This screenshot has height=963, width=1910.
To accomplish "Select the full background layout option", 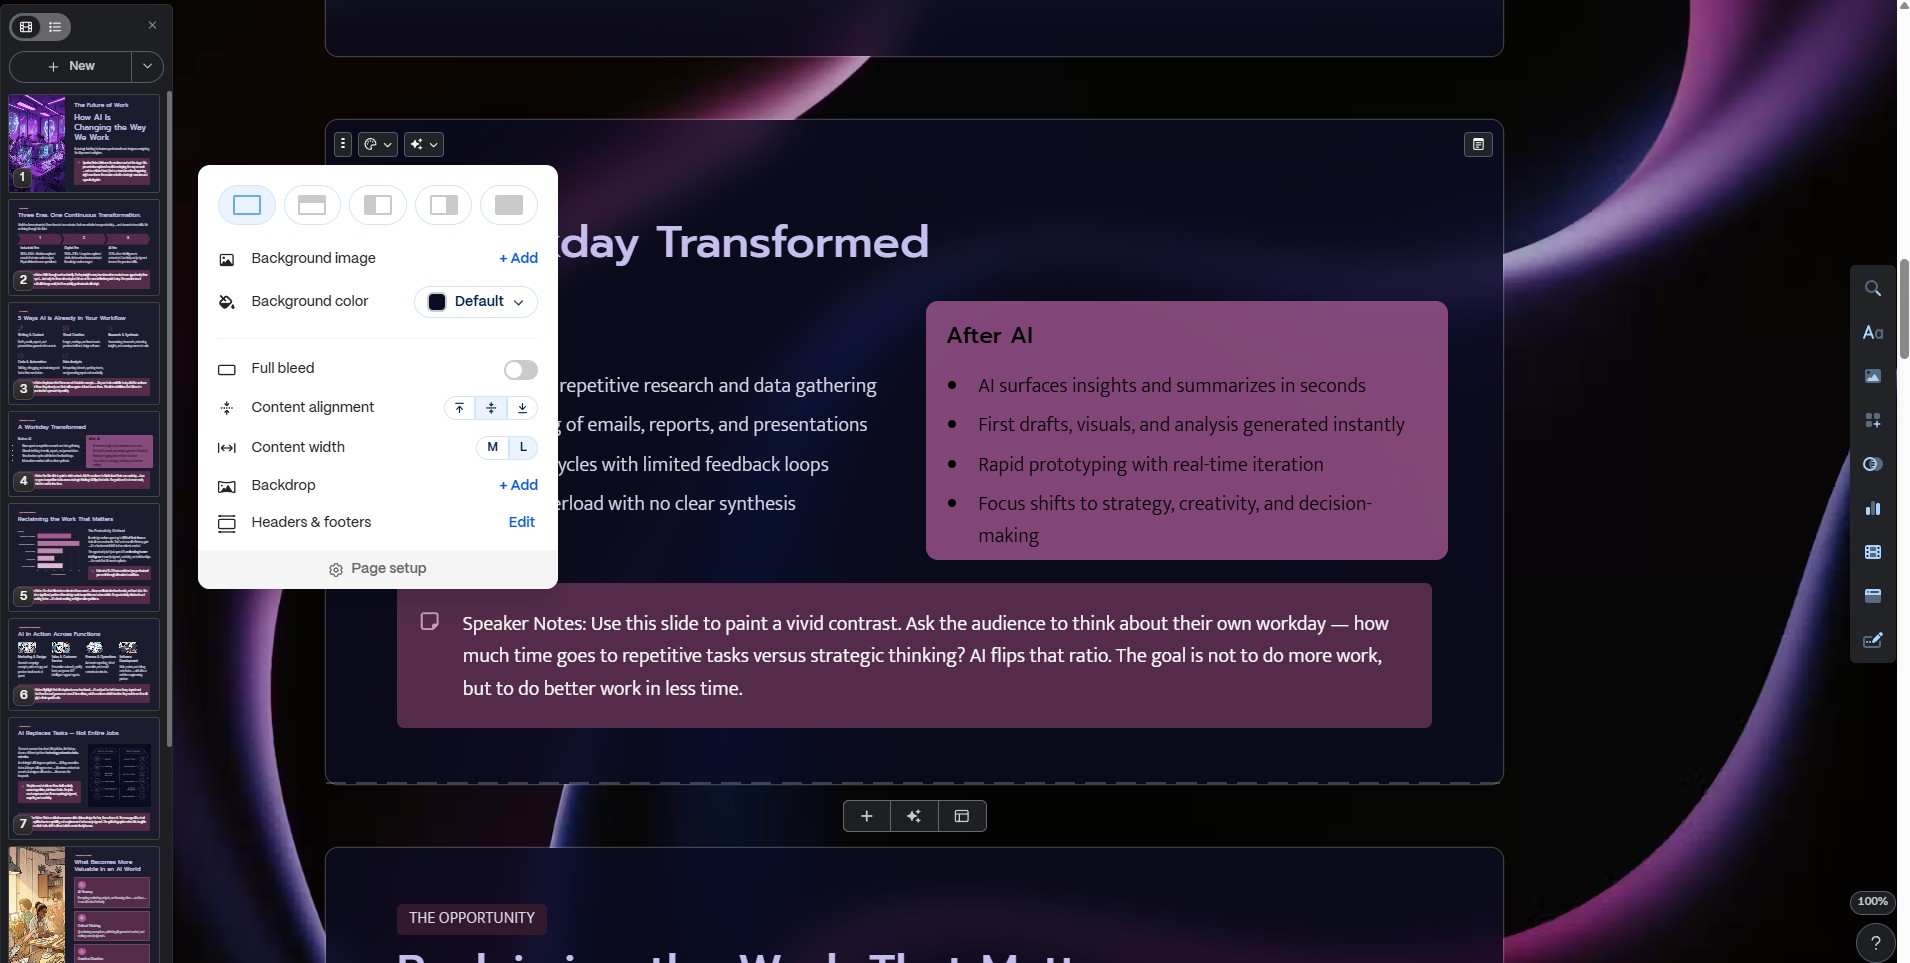I will 509,205.
